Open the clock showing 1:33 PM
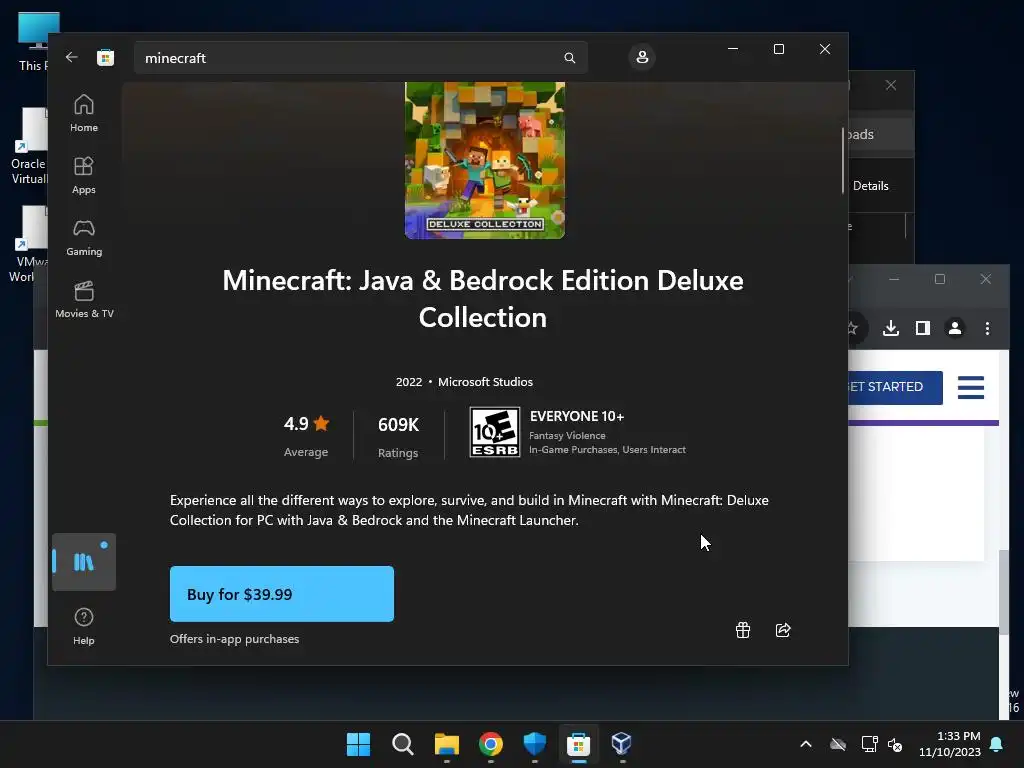Viewport: 1024px width, 768px height. pyautogui.click(x=950, y=744)
